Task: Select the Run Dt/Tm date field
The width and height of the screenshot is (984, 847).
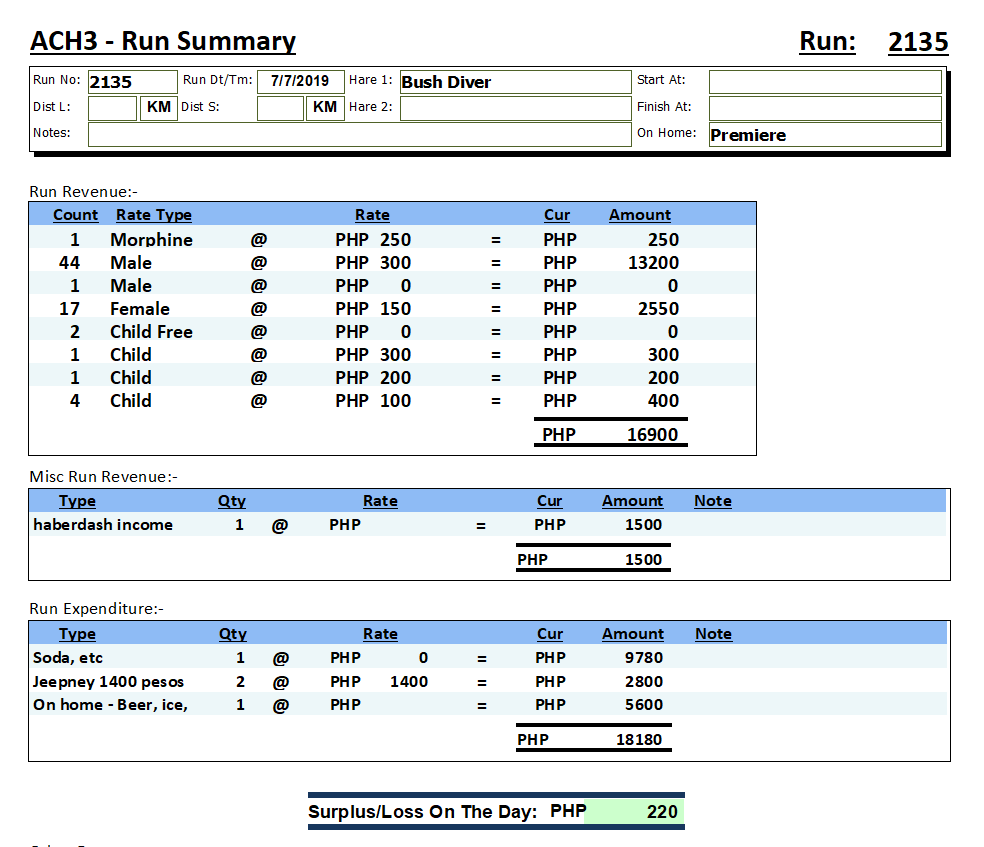Action: 300,81
